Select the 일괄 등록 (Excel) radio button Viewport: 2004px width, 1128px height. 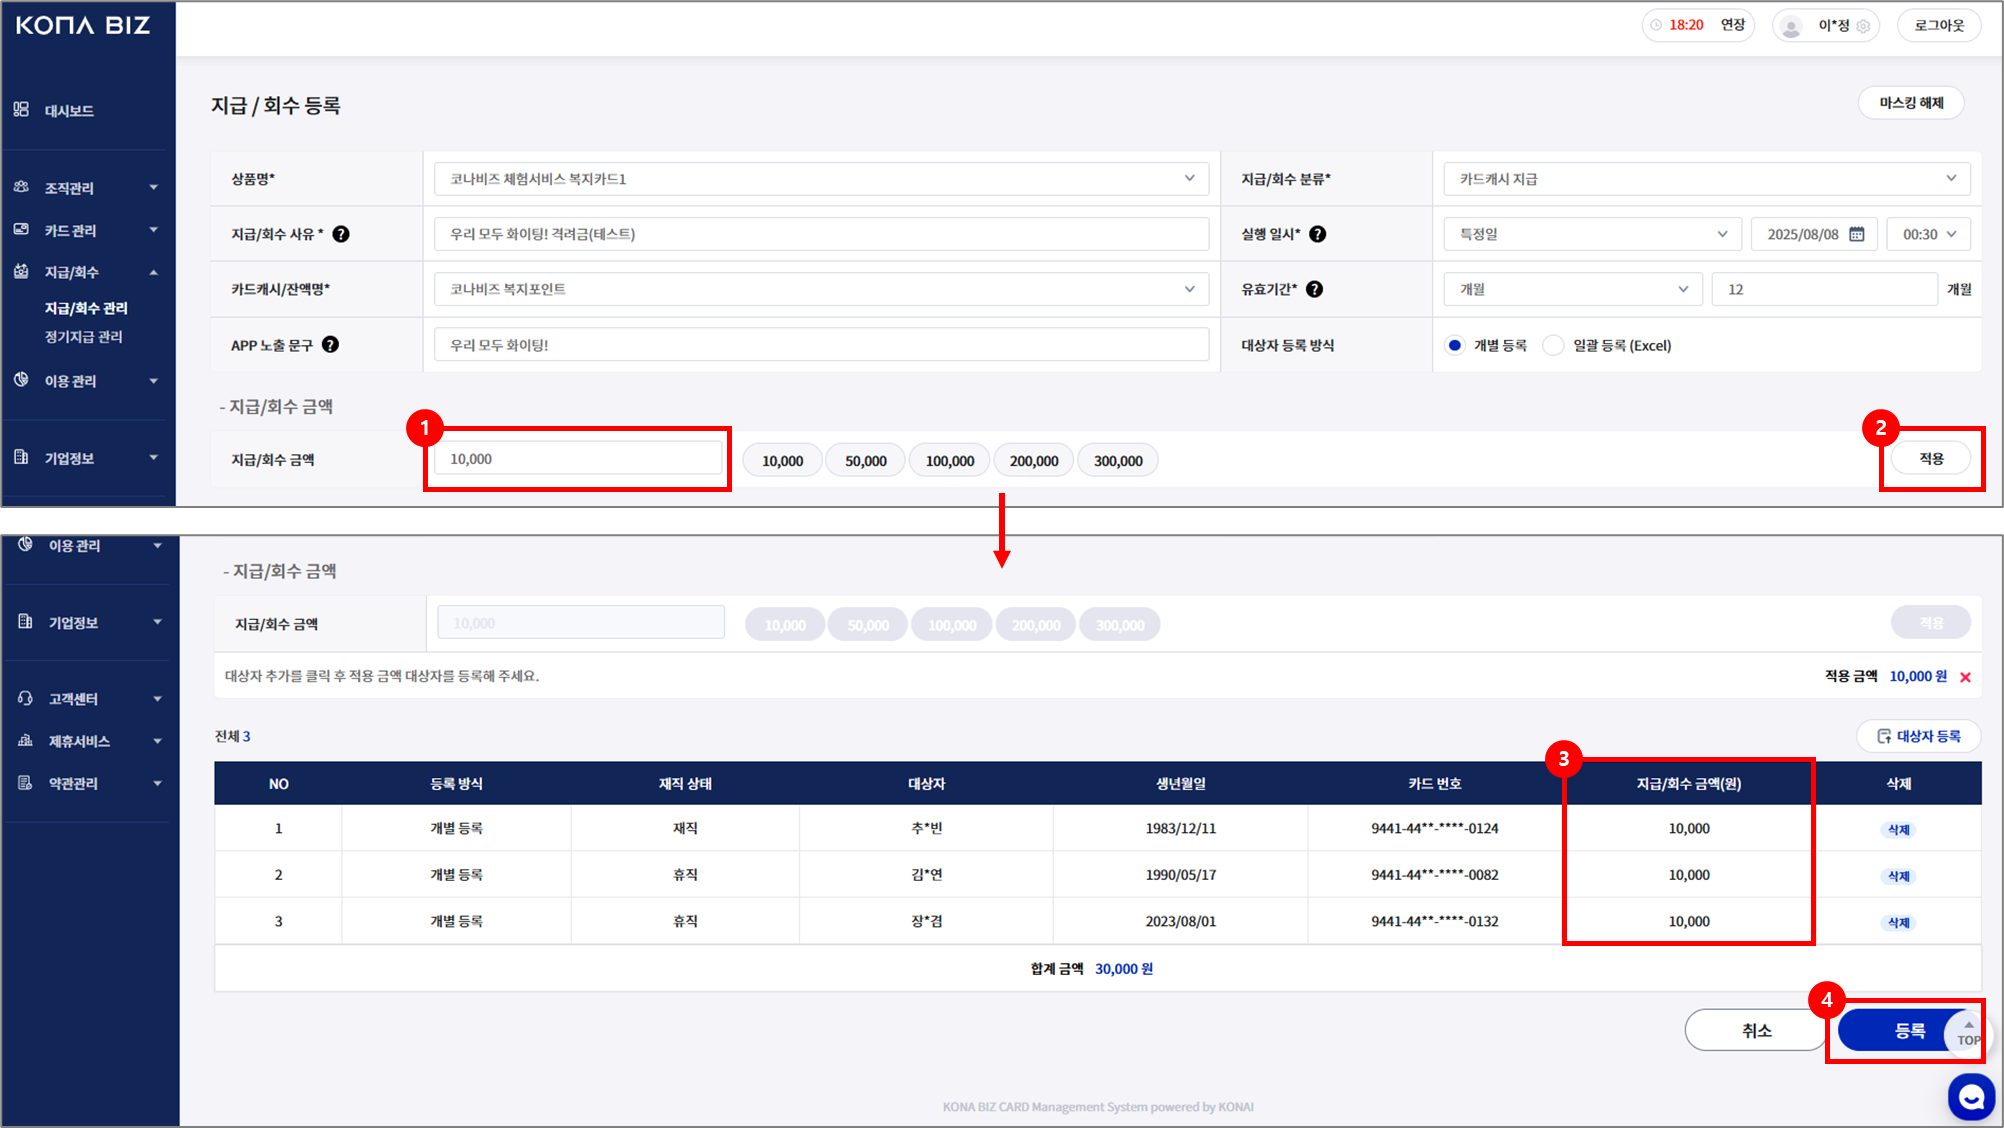(x=1553, y=345)
